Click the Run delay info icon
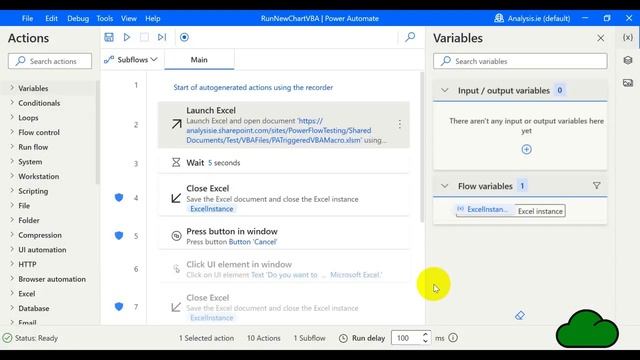Screen dimensions: 640x360 click(453, 338)
